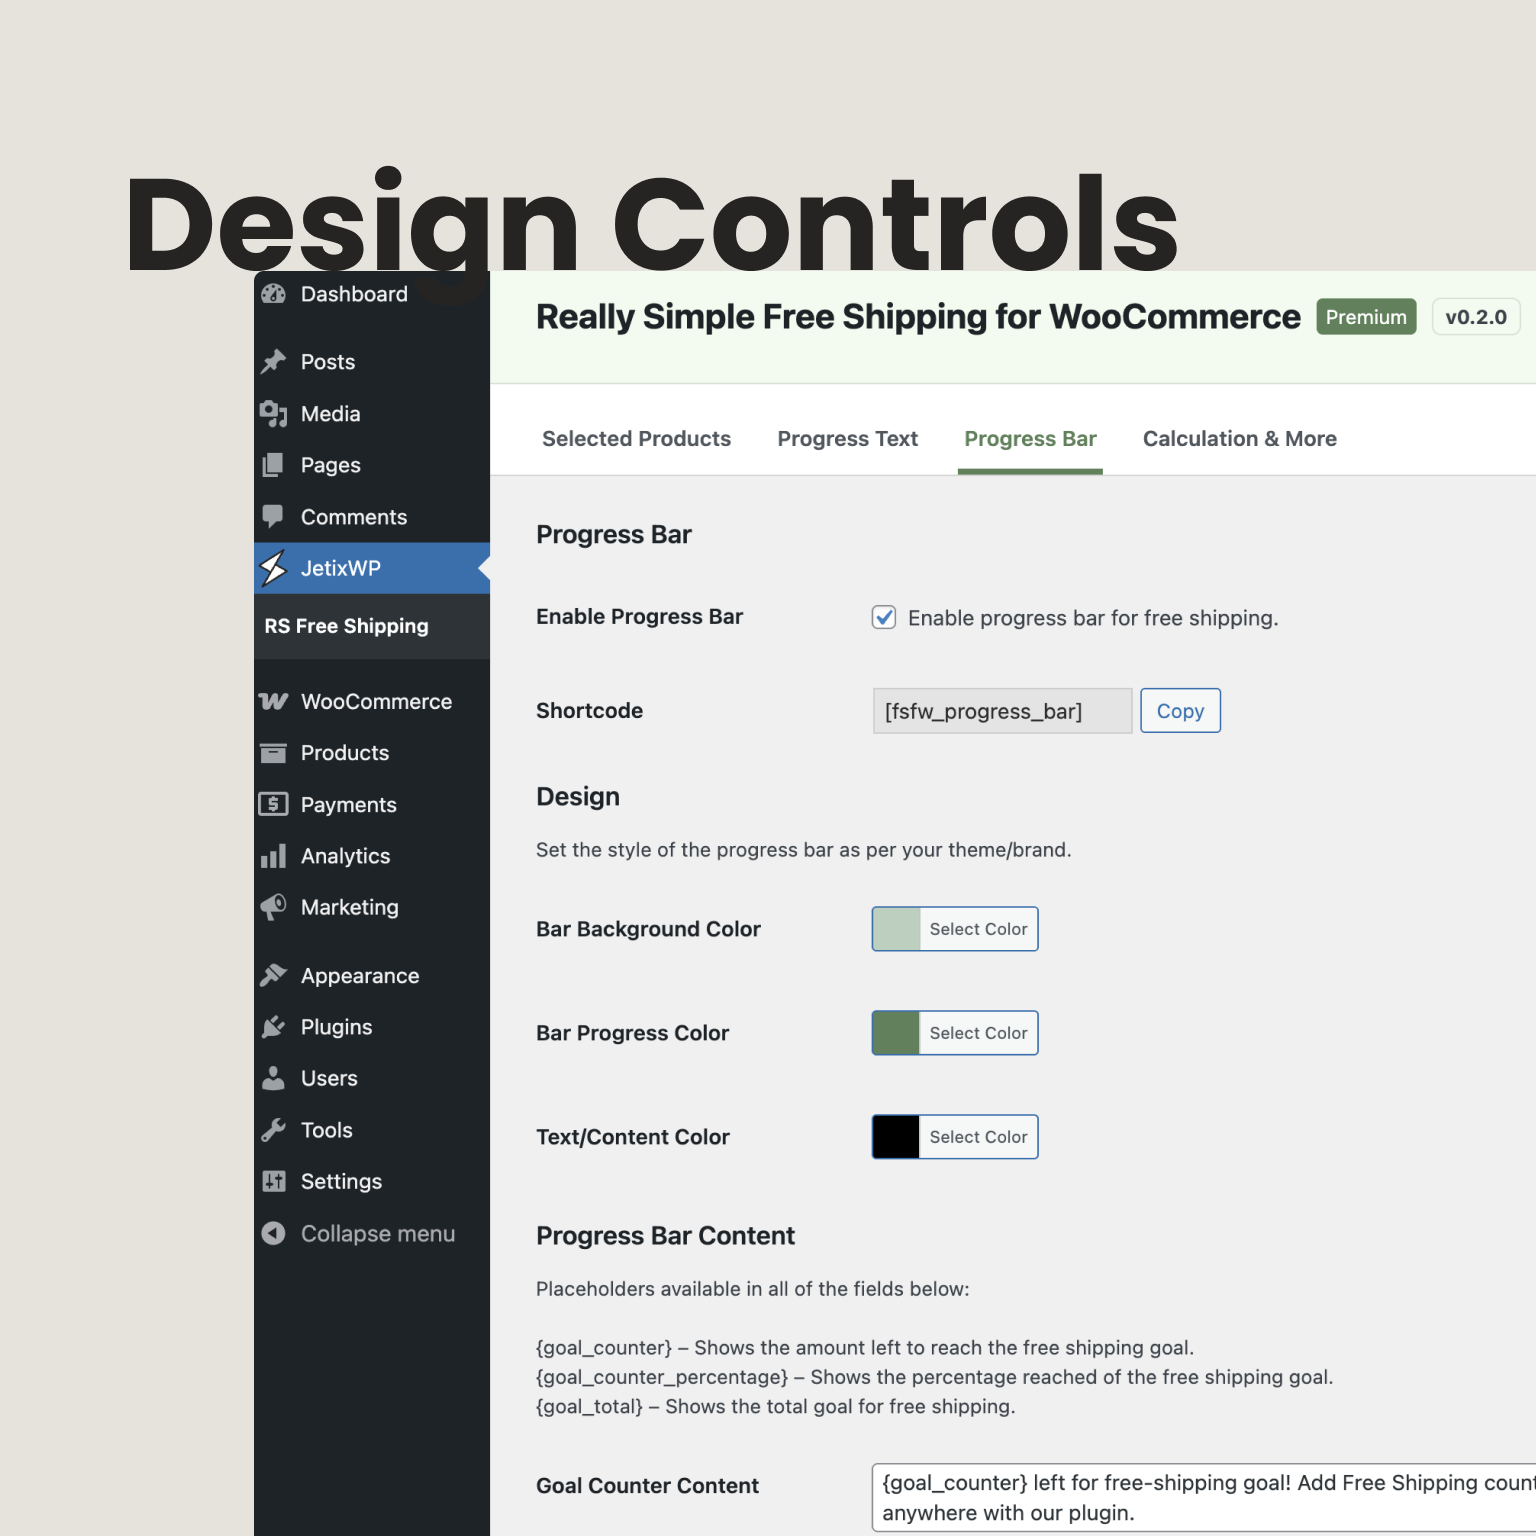Click the v0.2.0 version badge
The height and width of the screenshot is (1536, 1536).
click(1476, 317)
